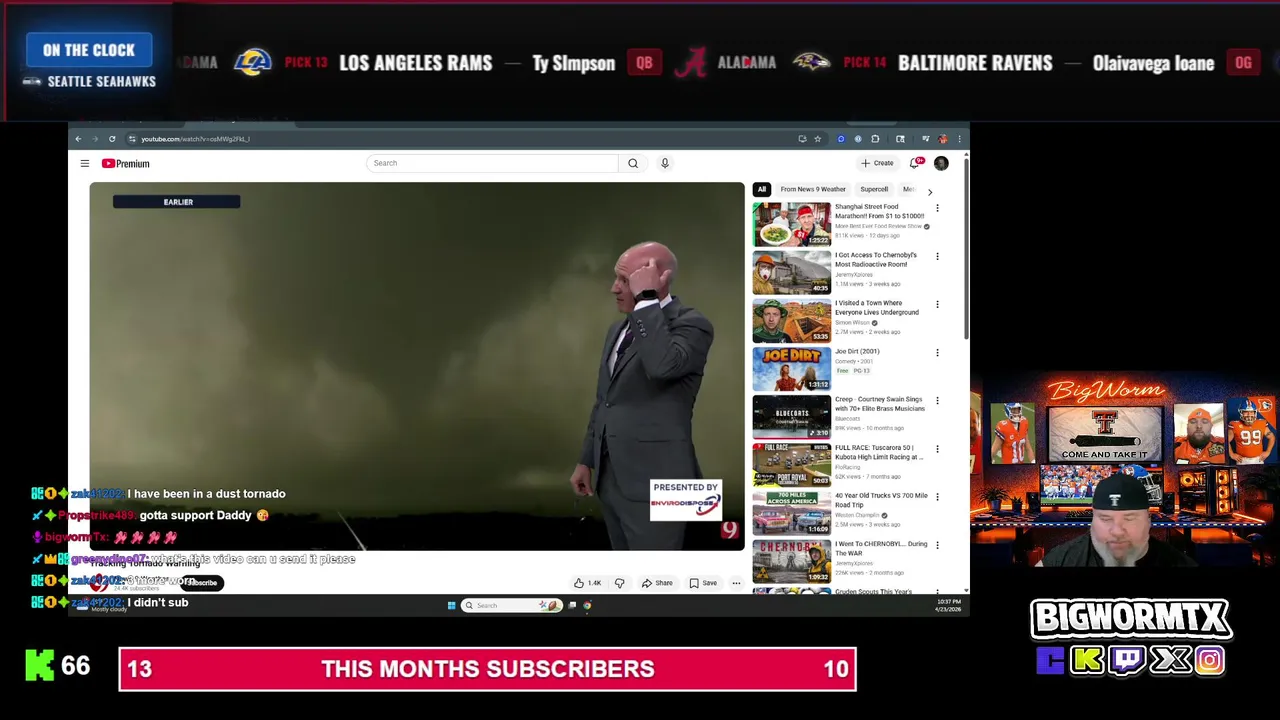Screen dimensions: 1280x720
Task: Open options for 40 Year Old Trucks video
Action: click(x=937, y=496)
